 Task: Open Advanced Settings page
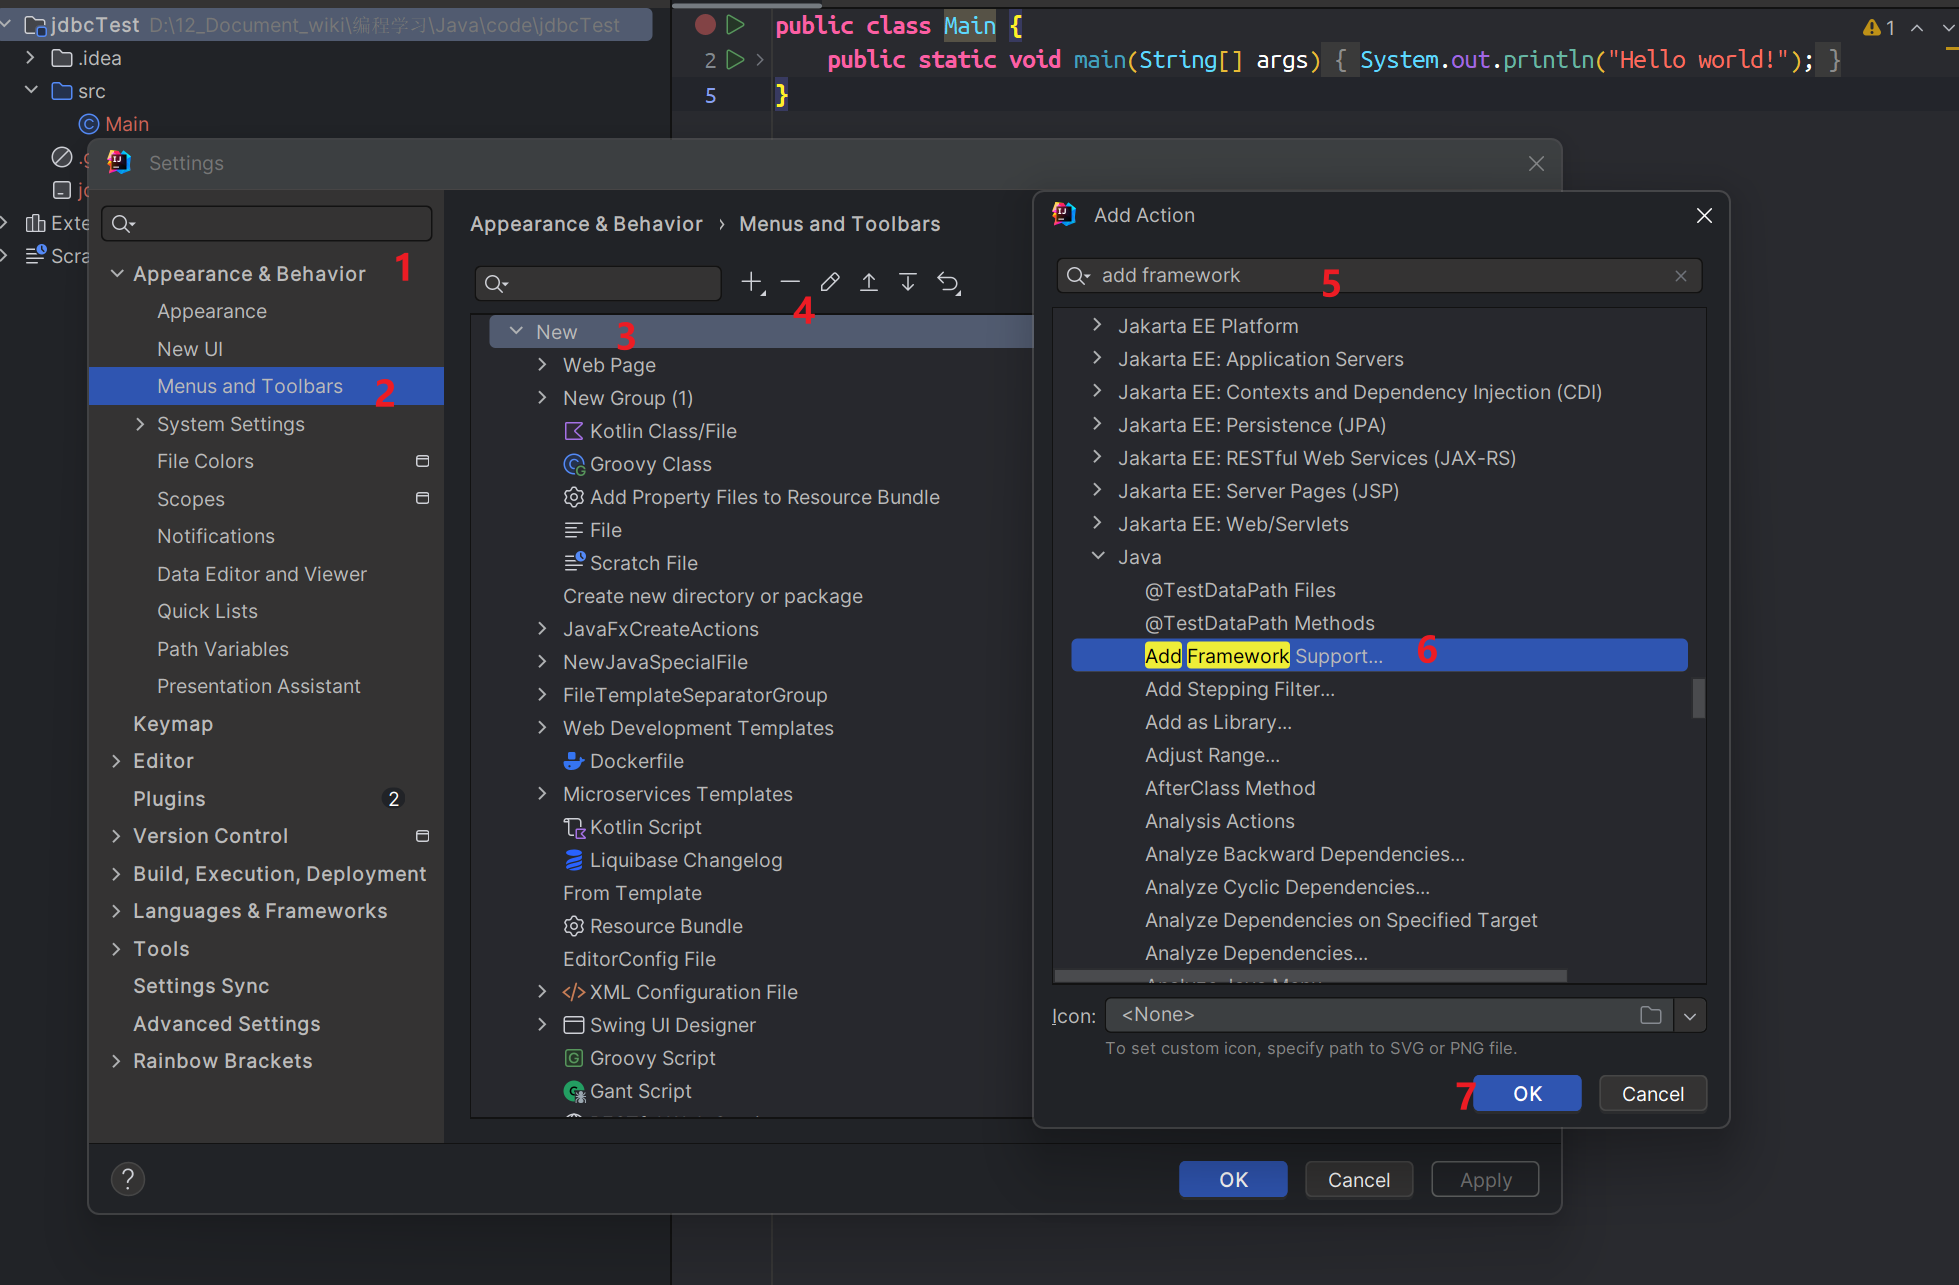[227, 1024]
